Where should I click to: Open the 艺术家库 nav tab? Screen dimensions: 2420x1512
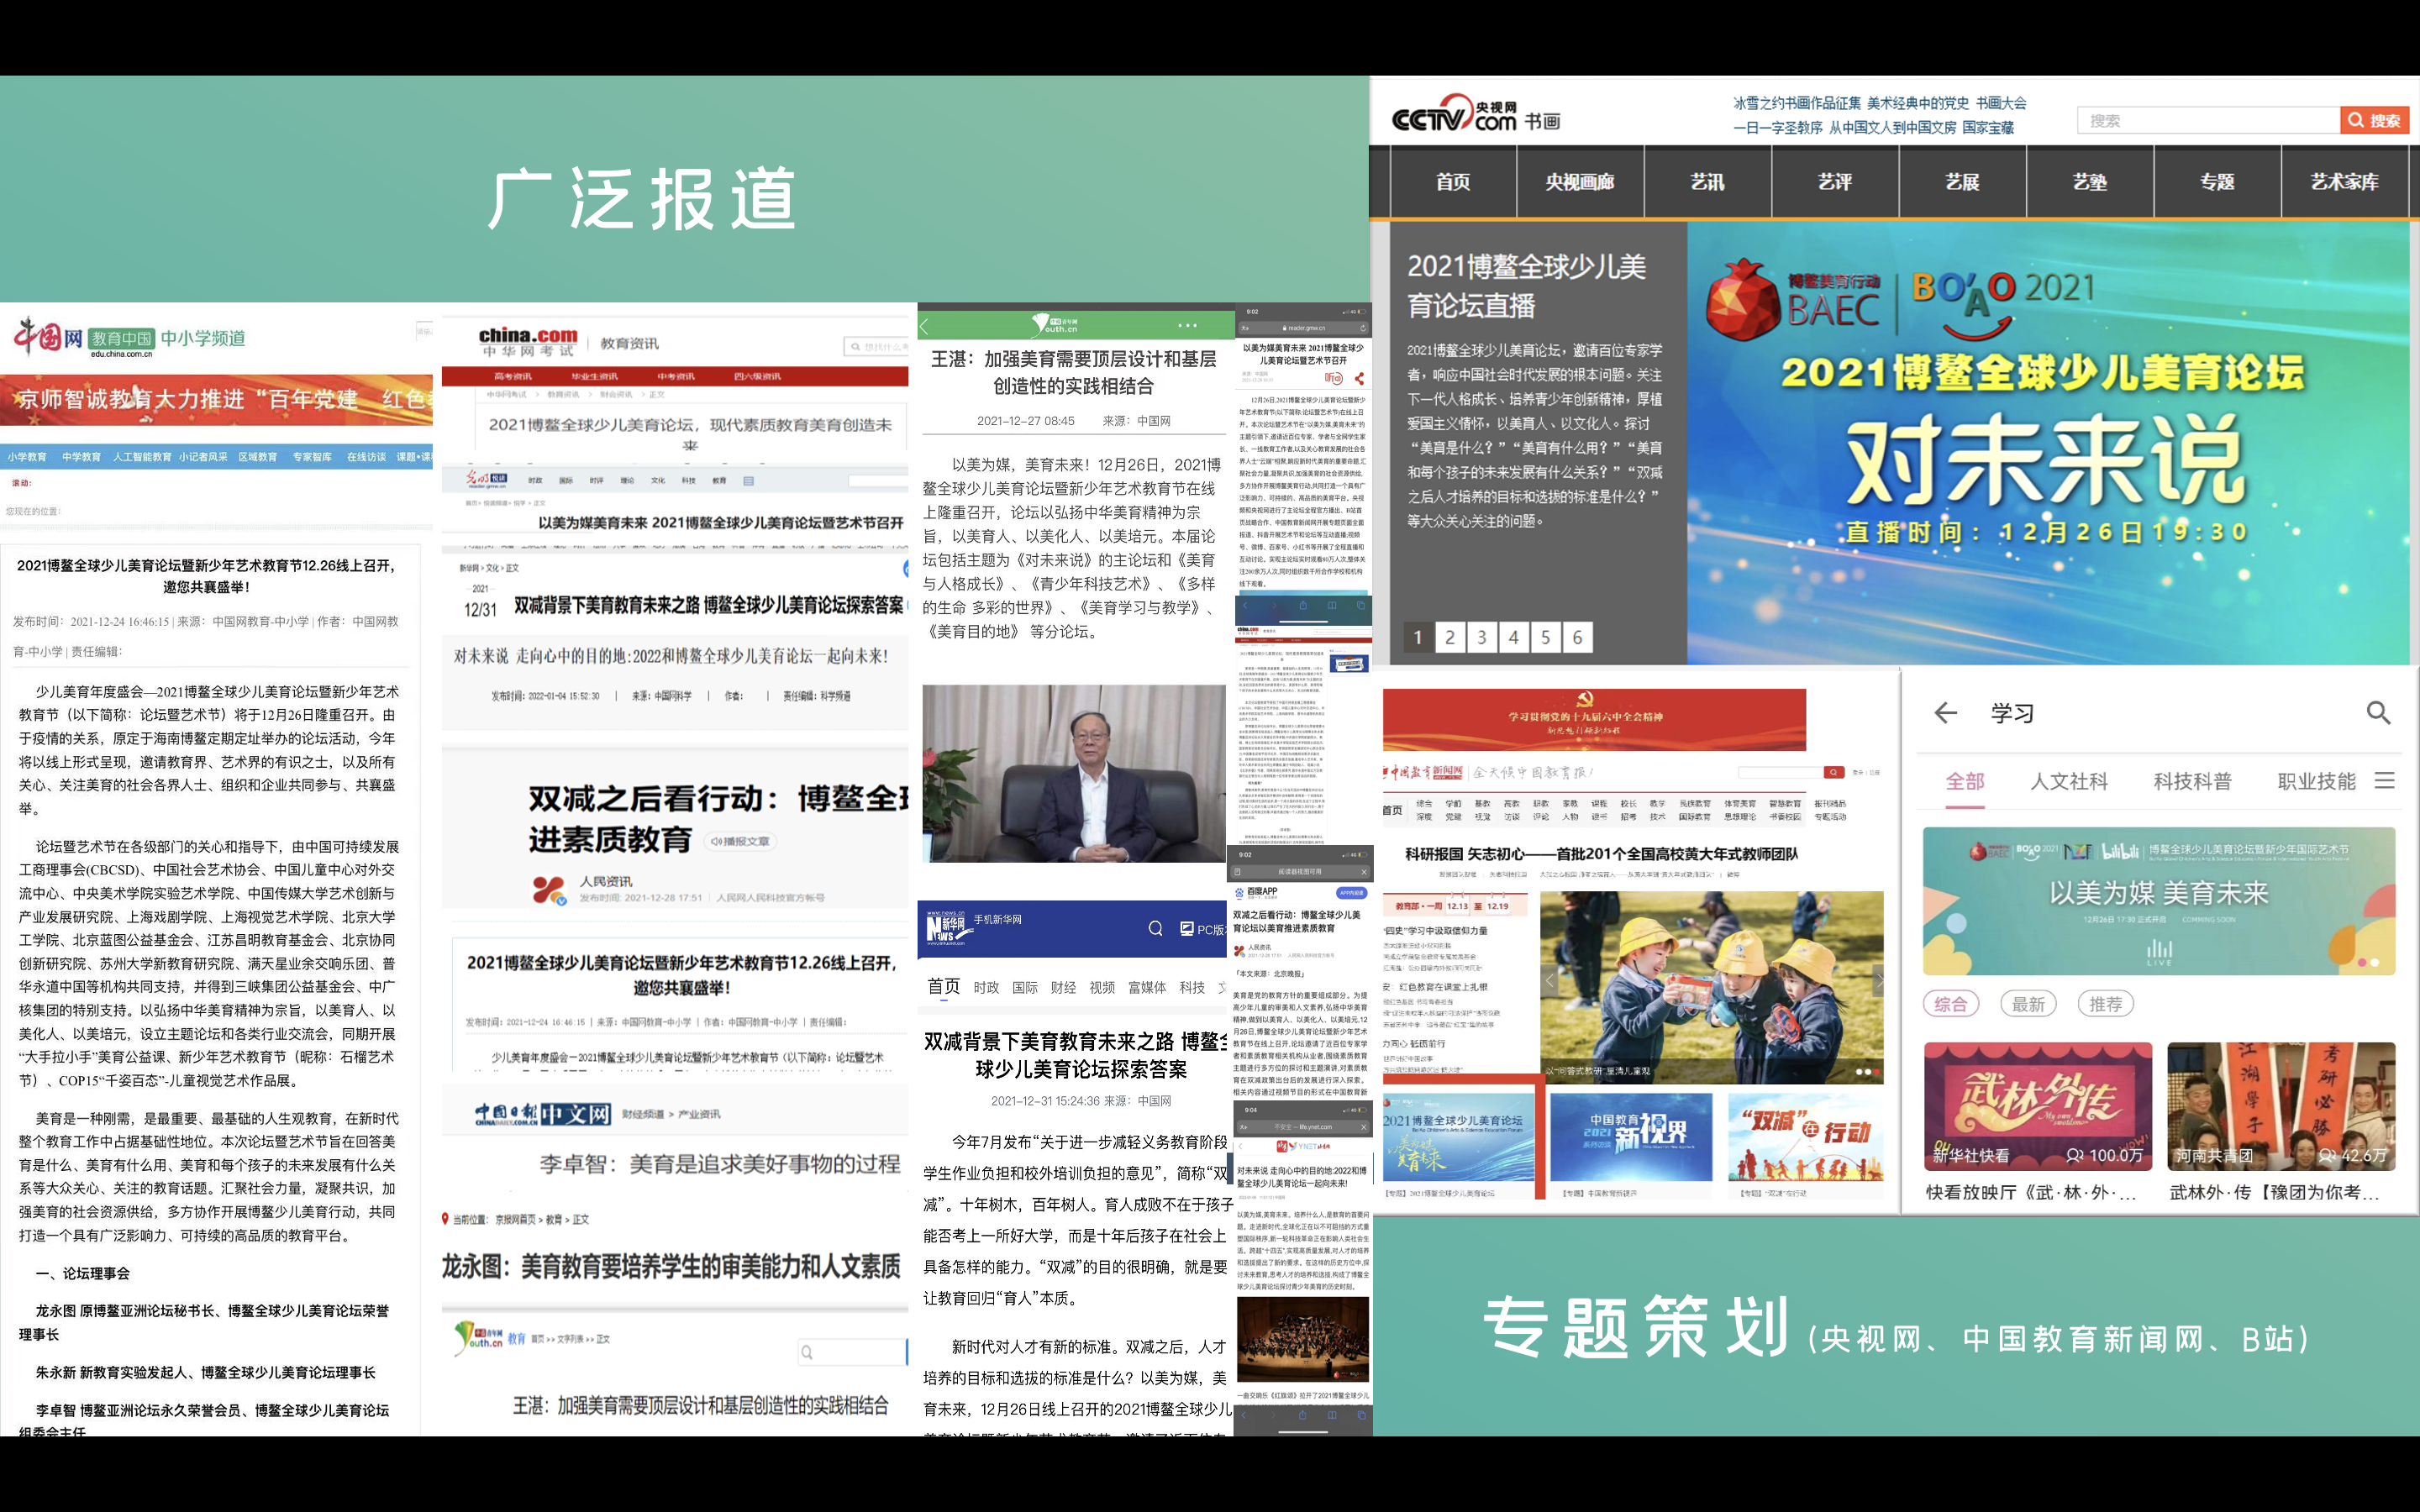(2345, 182)
